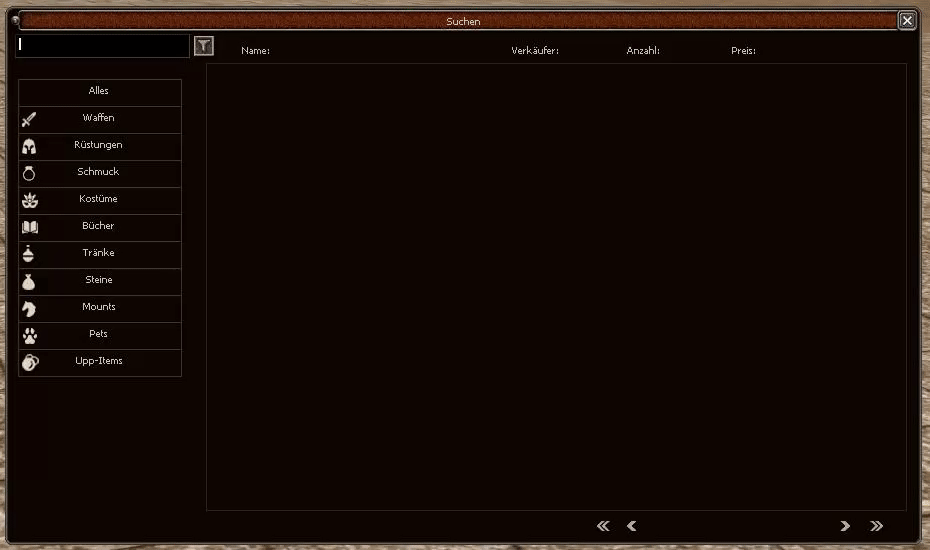Sort results by Preis column header
The height and width of the screenshot is (550, 930).
743,51
